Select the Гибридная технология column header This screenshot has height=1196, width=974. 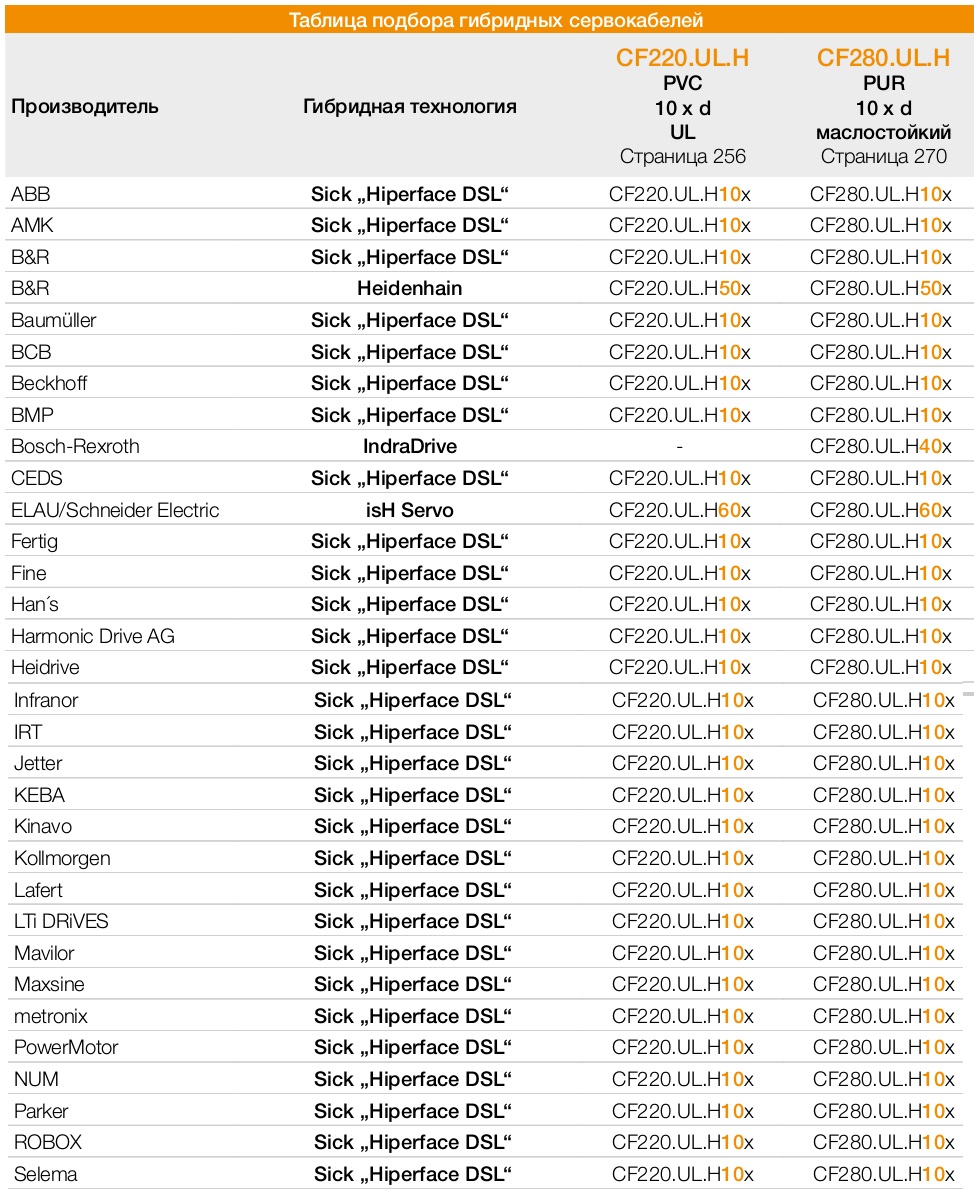point(410,107)
